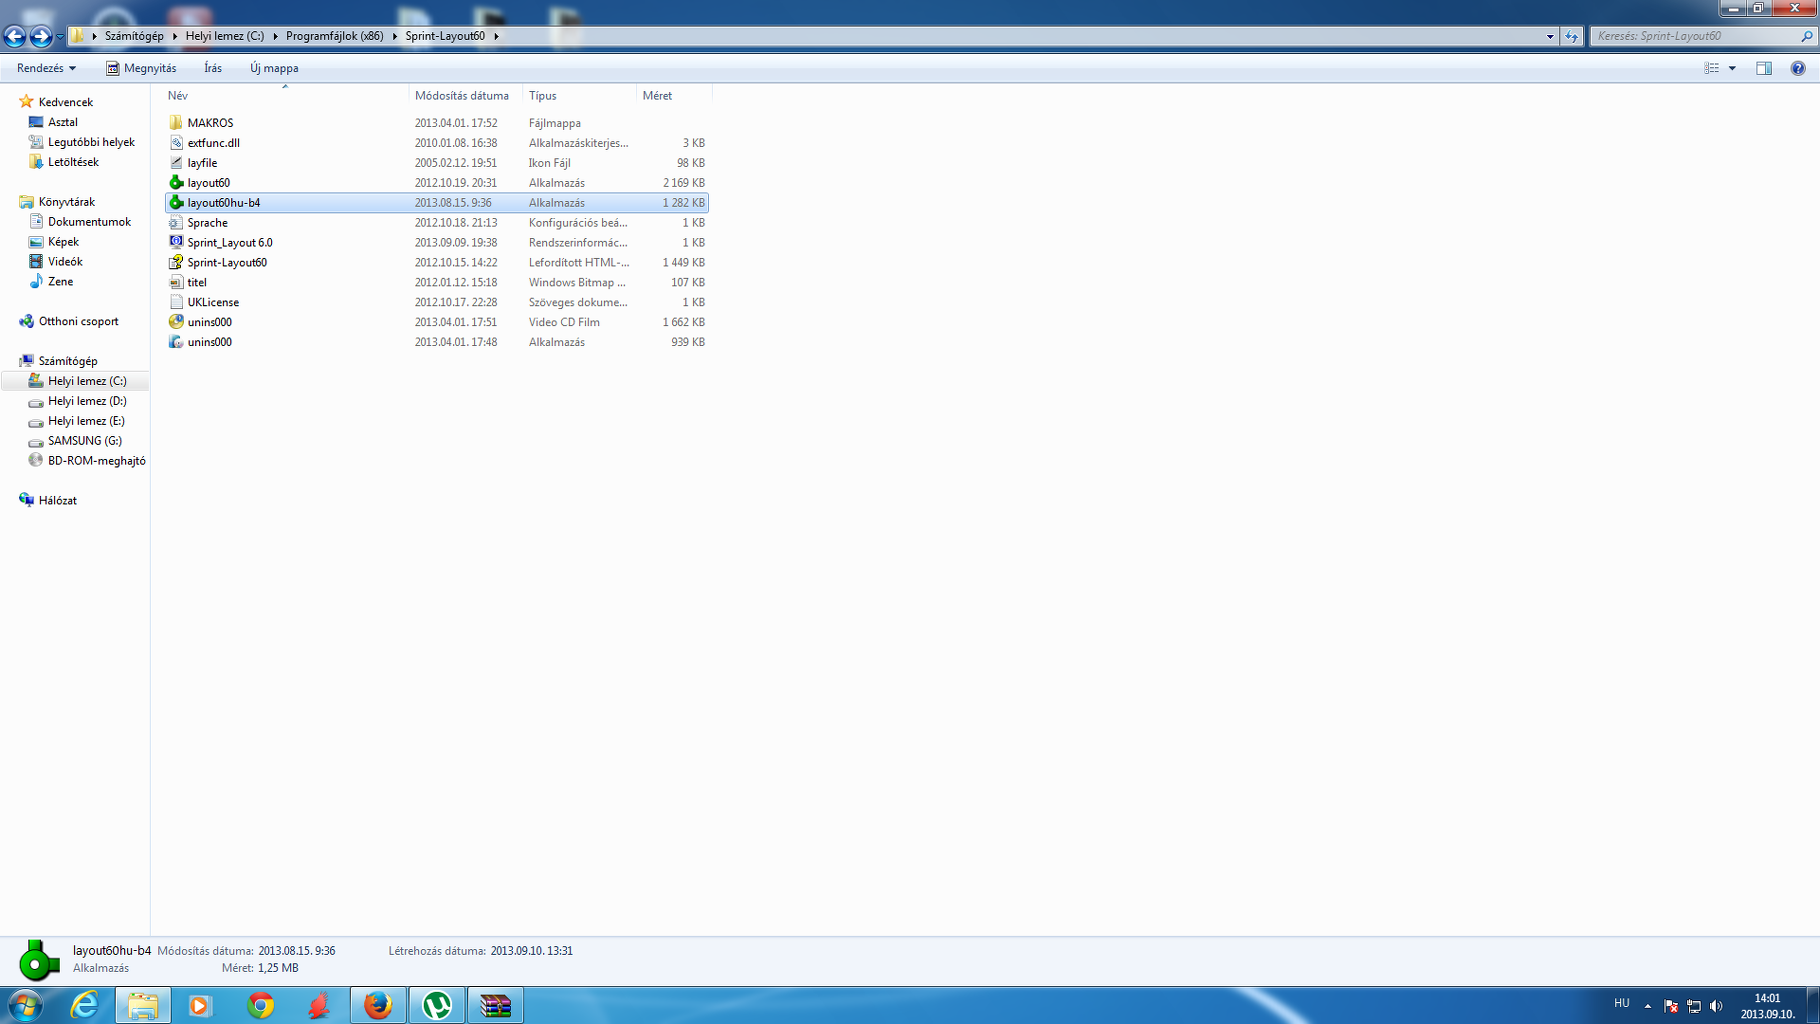Select the Sprache configuration file icon
The image size is (1820, 1024).
(x=176, y=223)
